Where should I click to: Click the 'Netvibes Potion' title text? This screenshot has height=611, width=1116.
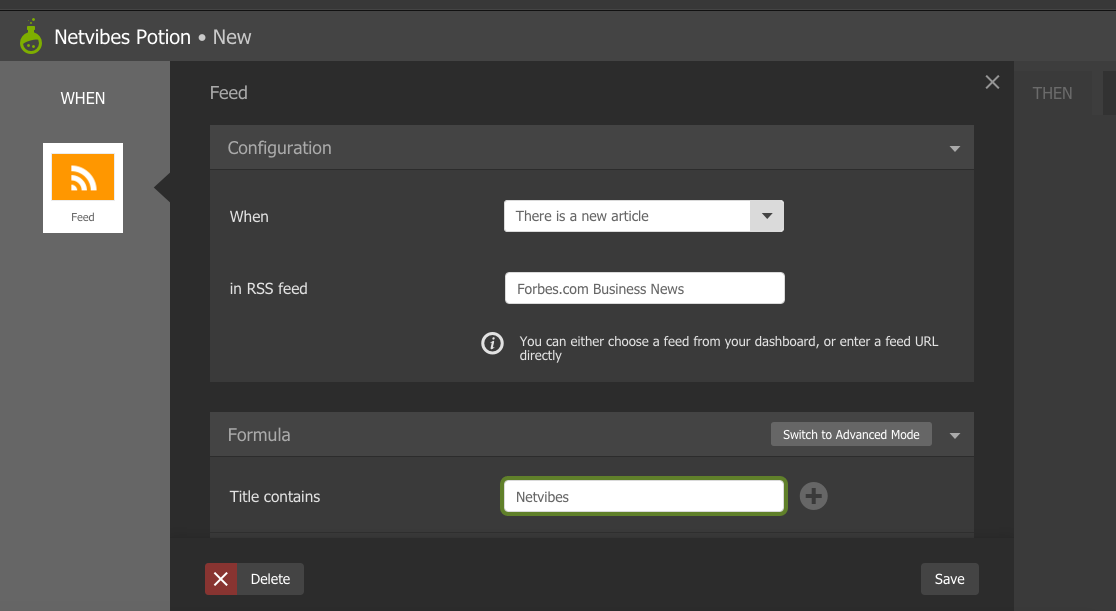(122, 37)
